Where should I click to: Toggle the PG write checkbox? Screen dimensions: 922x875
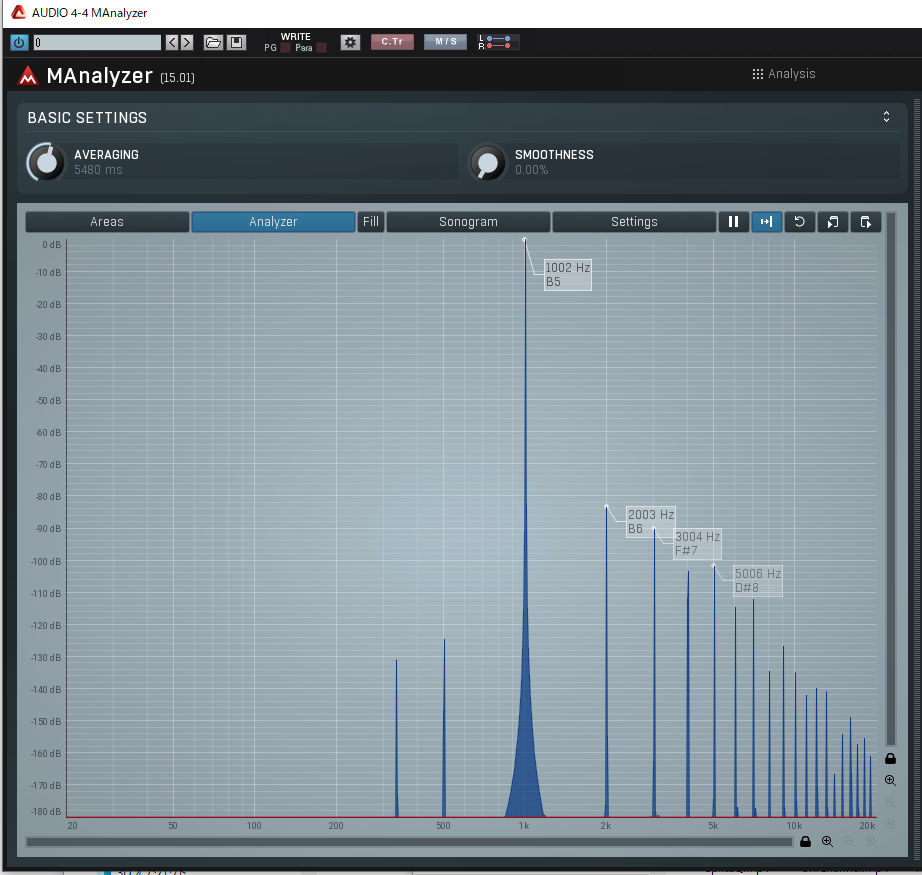[x=285, y=48]
